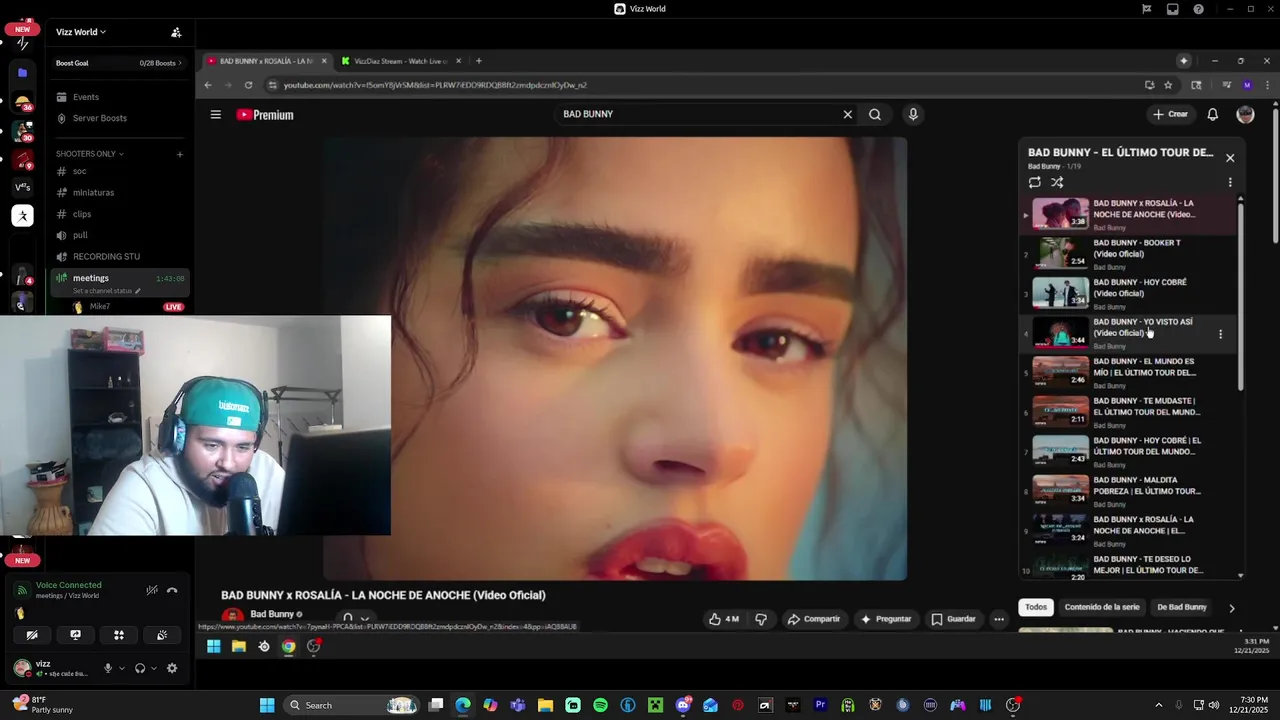The width and height of the screenshot is (1280, 720).
Task: Open Discord soundboard
Action: tap(162, 634)
